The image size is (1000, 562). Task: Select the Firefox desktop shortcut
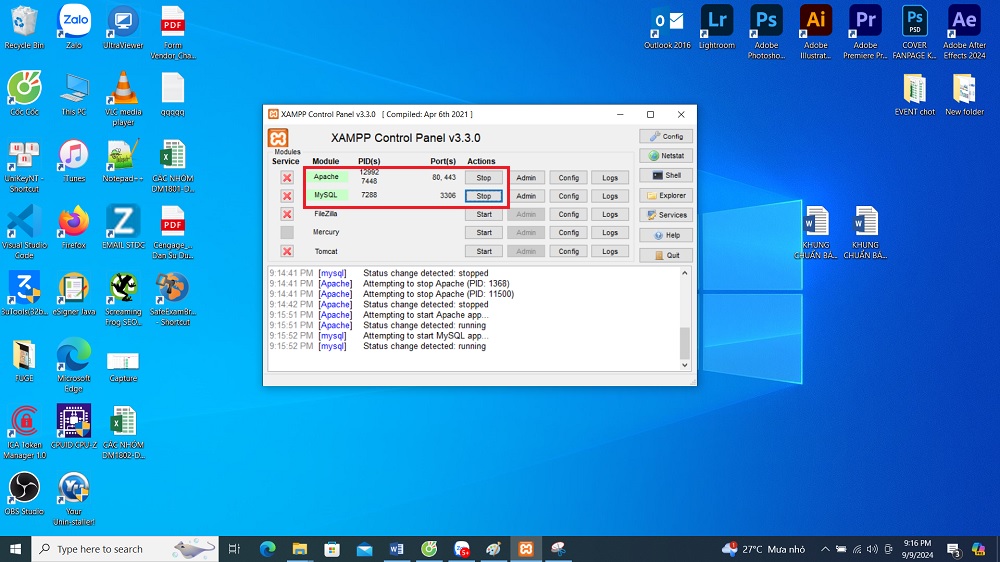(74, 227)
